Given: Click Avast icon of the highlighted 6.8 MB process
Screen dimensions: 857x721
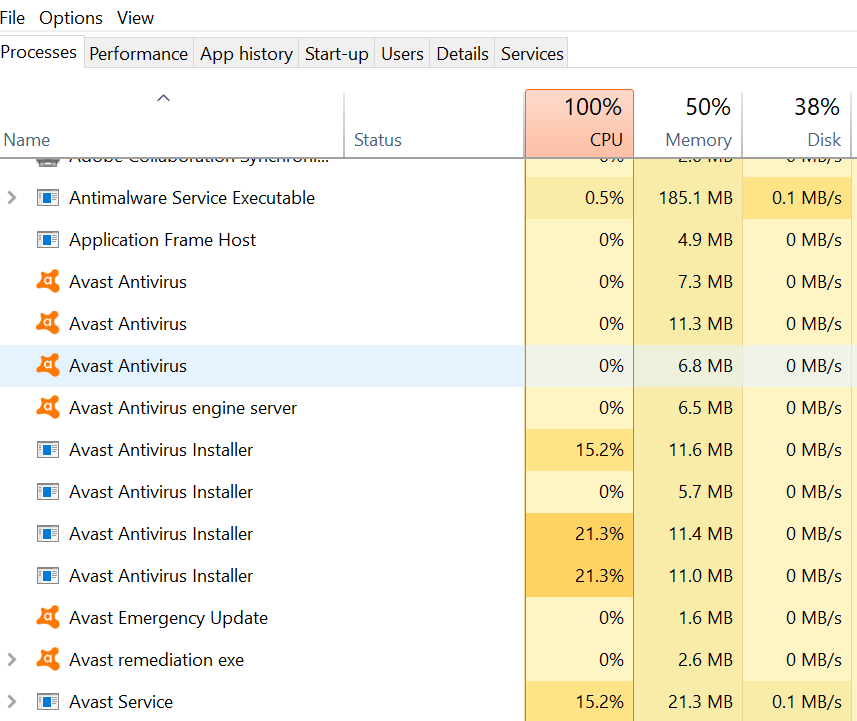Looking at the screenshot, I should (x=48, y=365).
